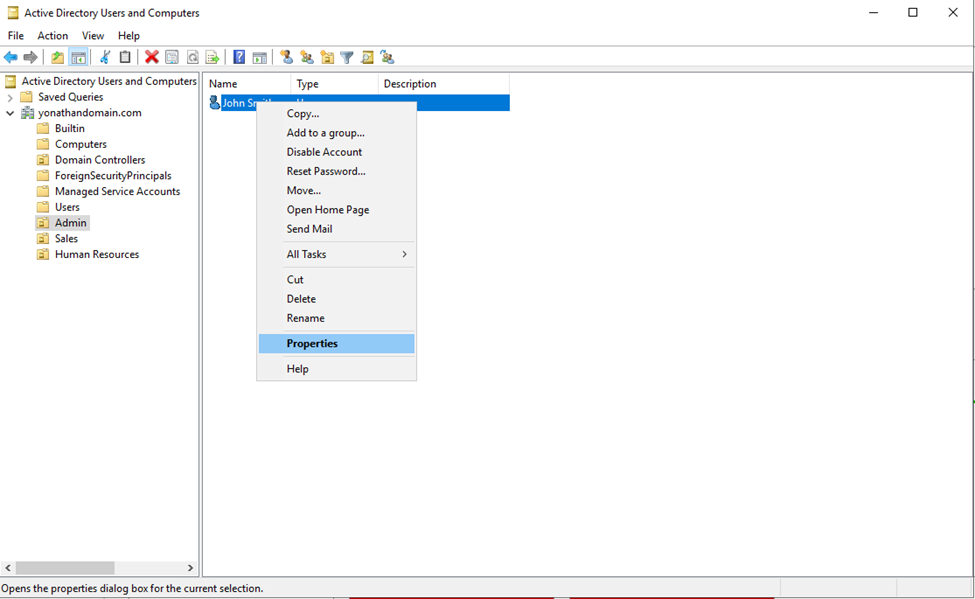Select Active Directory Users and Computers root
The image size is (975, 599).
[109, 81]
